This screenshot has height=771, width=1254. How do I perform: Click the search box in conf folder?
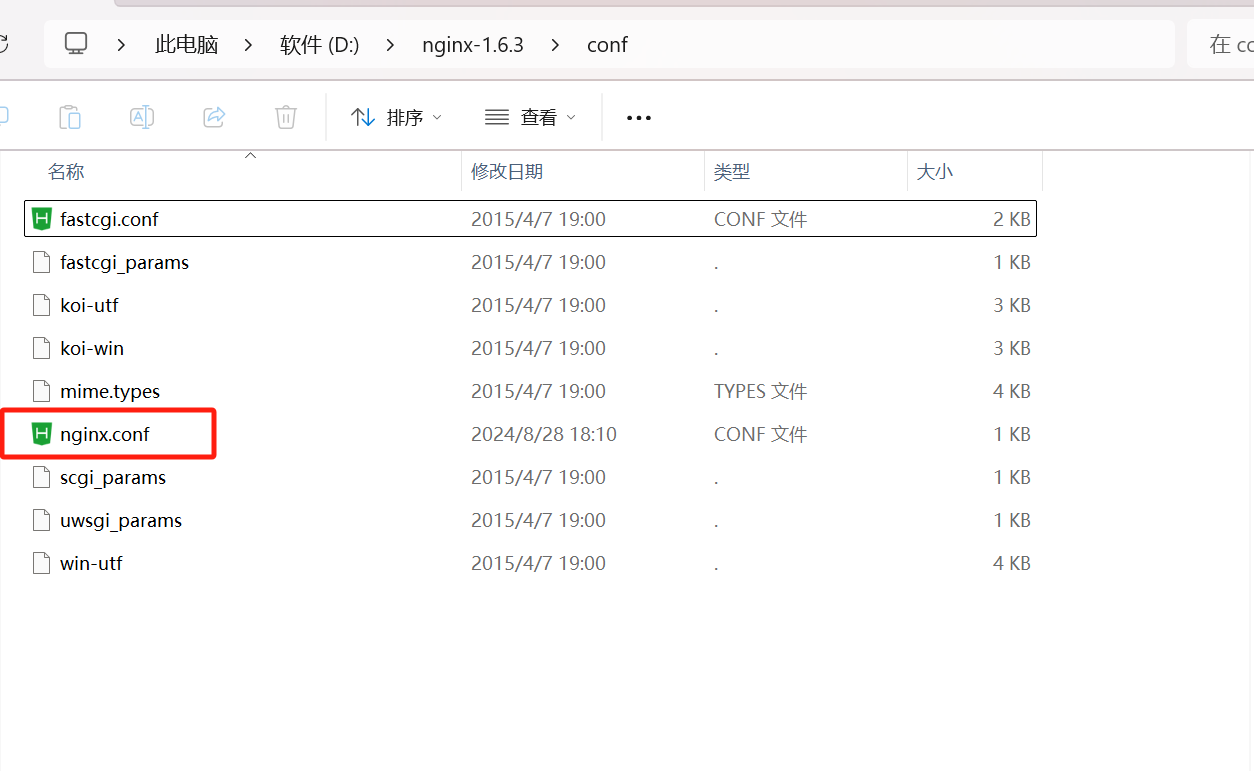pyautogui.click(x=1220, y=45)
